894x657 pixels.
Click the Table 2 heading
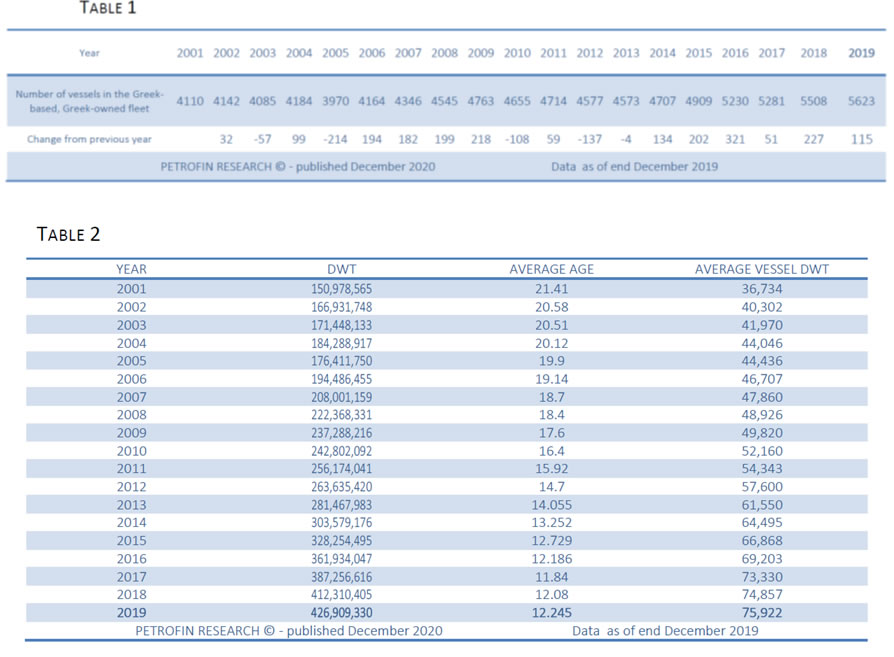coord(68,234)
